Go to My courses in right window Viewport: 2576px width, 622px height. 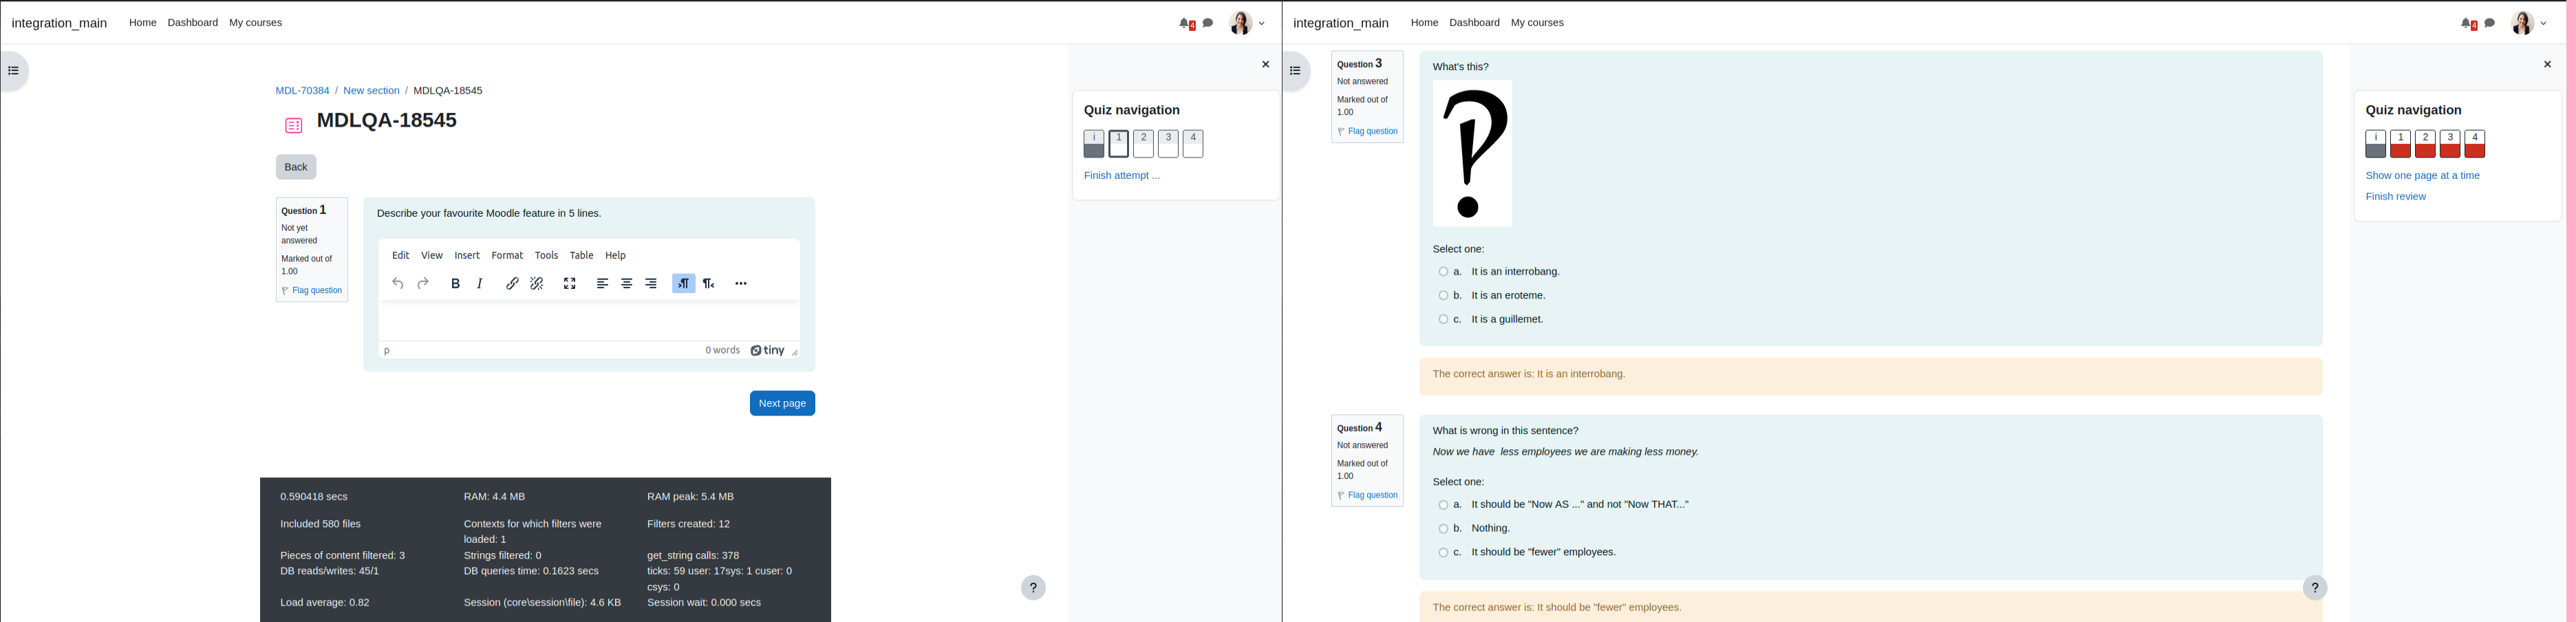point(1537,23)
